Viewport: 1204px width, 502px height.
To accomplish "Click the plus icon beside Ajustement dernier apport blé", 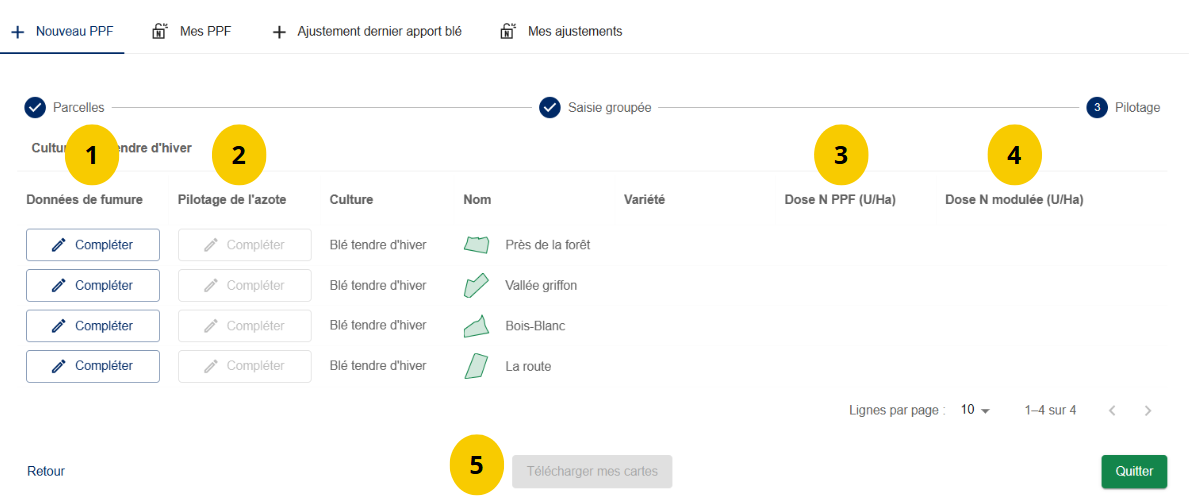I will click(x=279, y=32).
